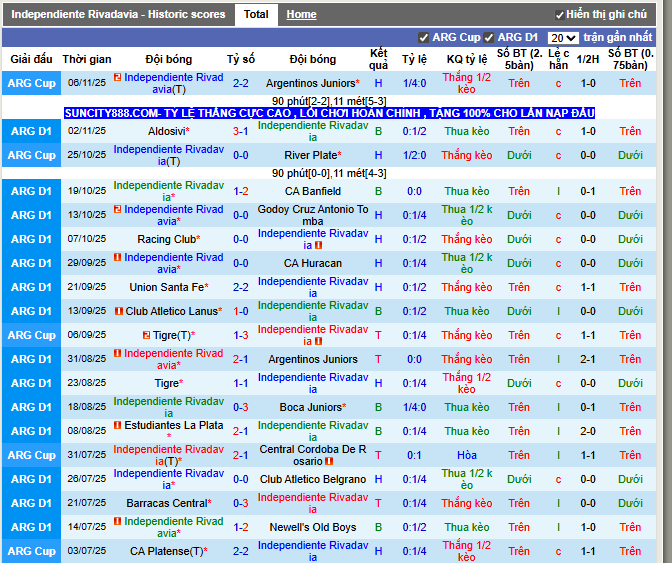Viewport: 672px width, 563px height.
Task: Click the ARG Cup label for 25/10/25
Action: point(31,155)
